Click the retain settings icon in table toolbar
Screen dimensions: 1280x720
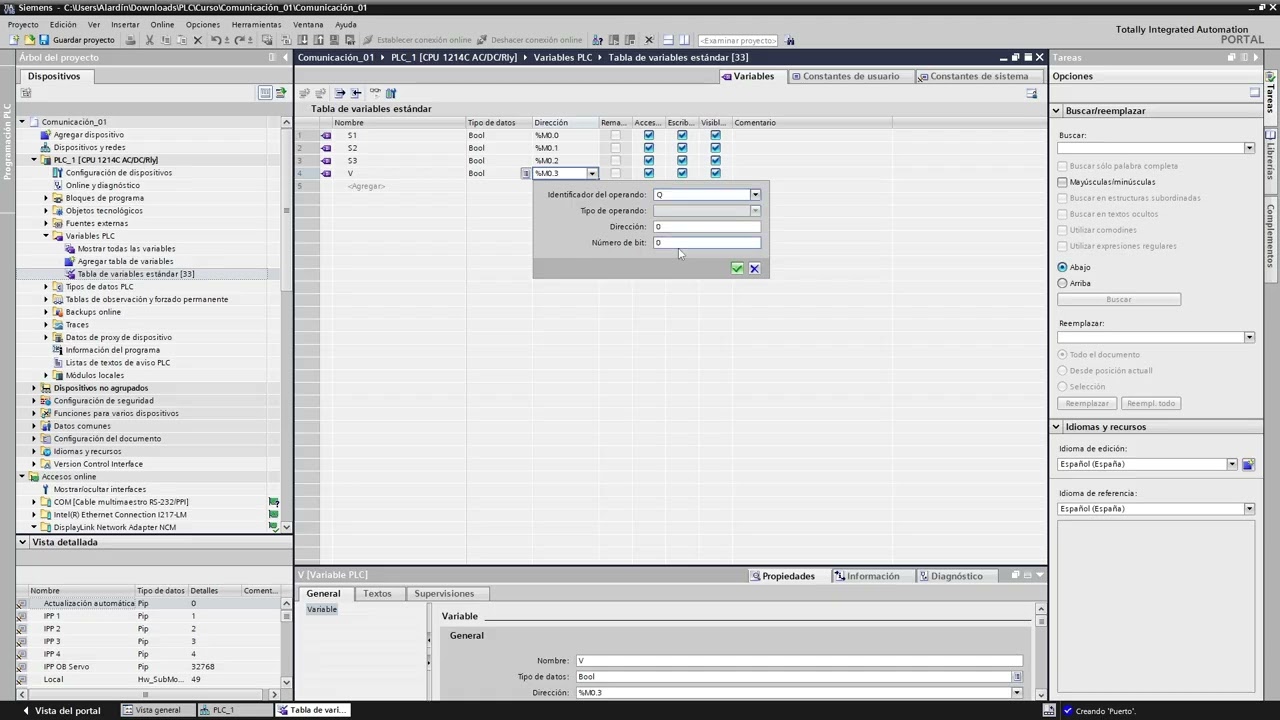[x=391, y=93]
